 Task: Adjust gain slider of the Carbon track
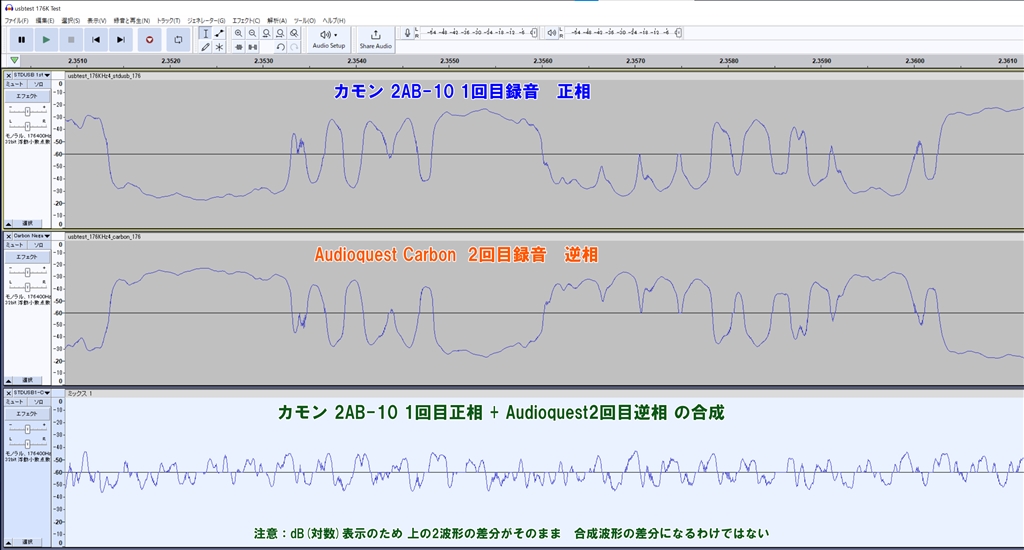click(x=27, y=272)
